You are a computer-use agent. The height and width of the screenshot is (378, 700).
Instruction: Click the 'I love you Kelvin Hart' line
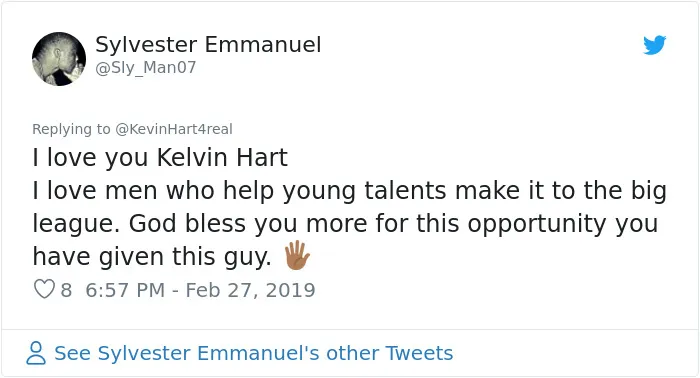[x=160, y=158]
